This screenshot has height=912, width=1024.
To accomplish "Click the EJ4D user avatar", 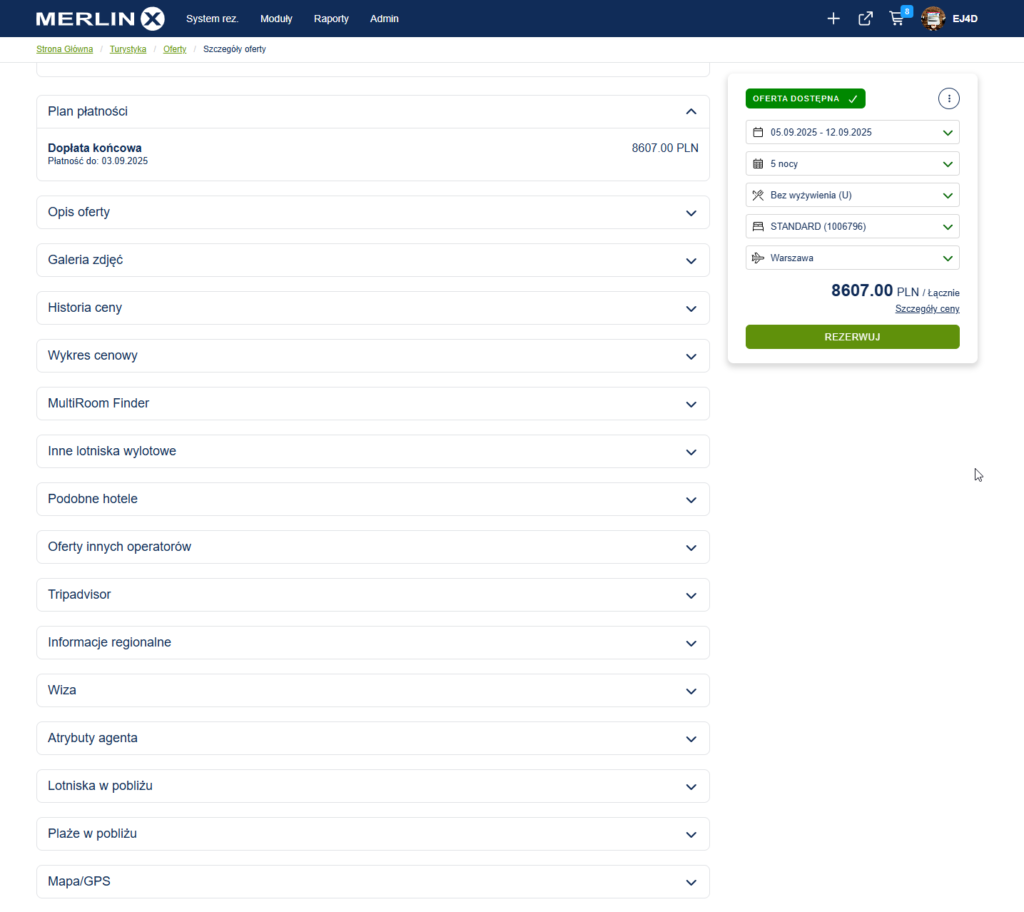I will coord(933,19).
